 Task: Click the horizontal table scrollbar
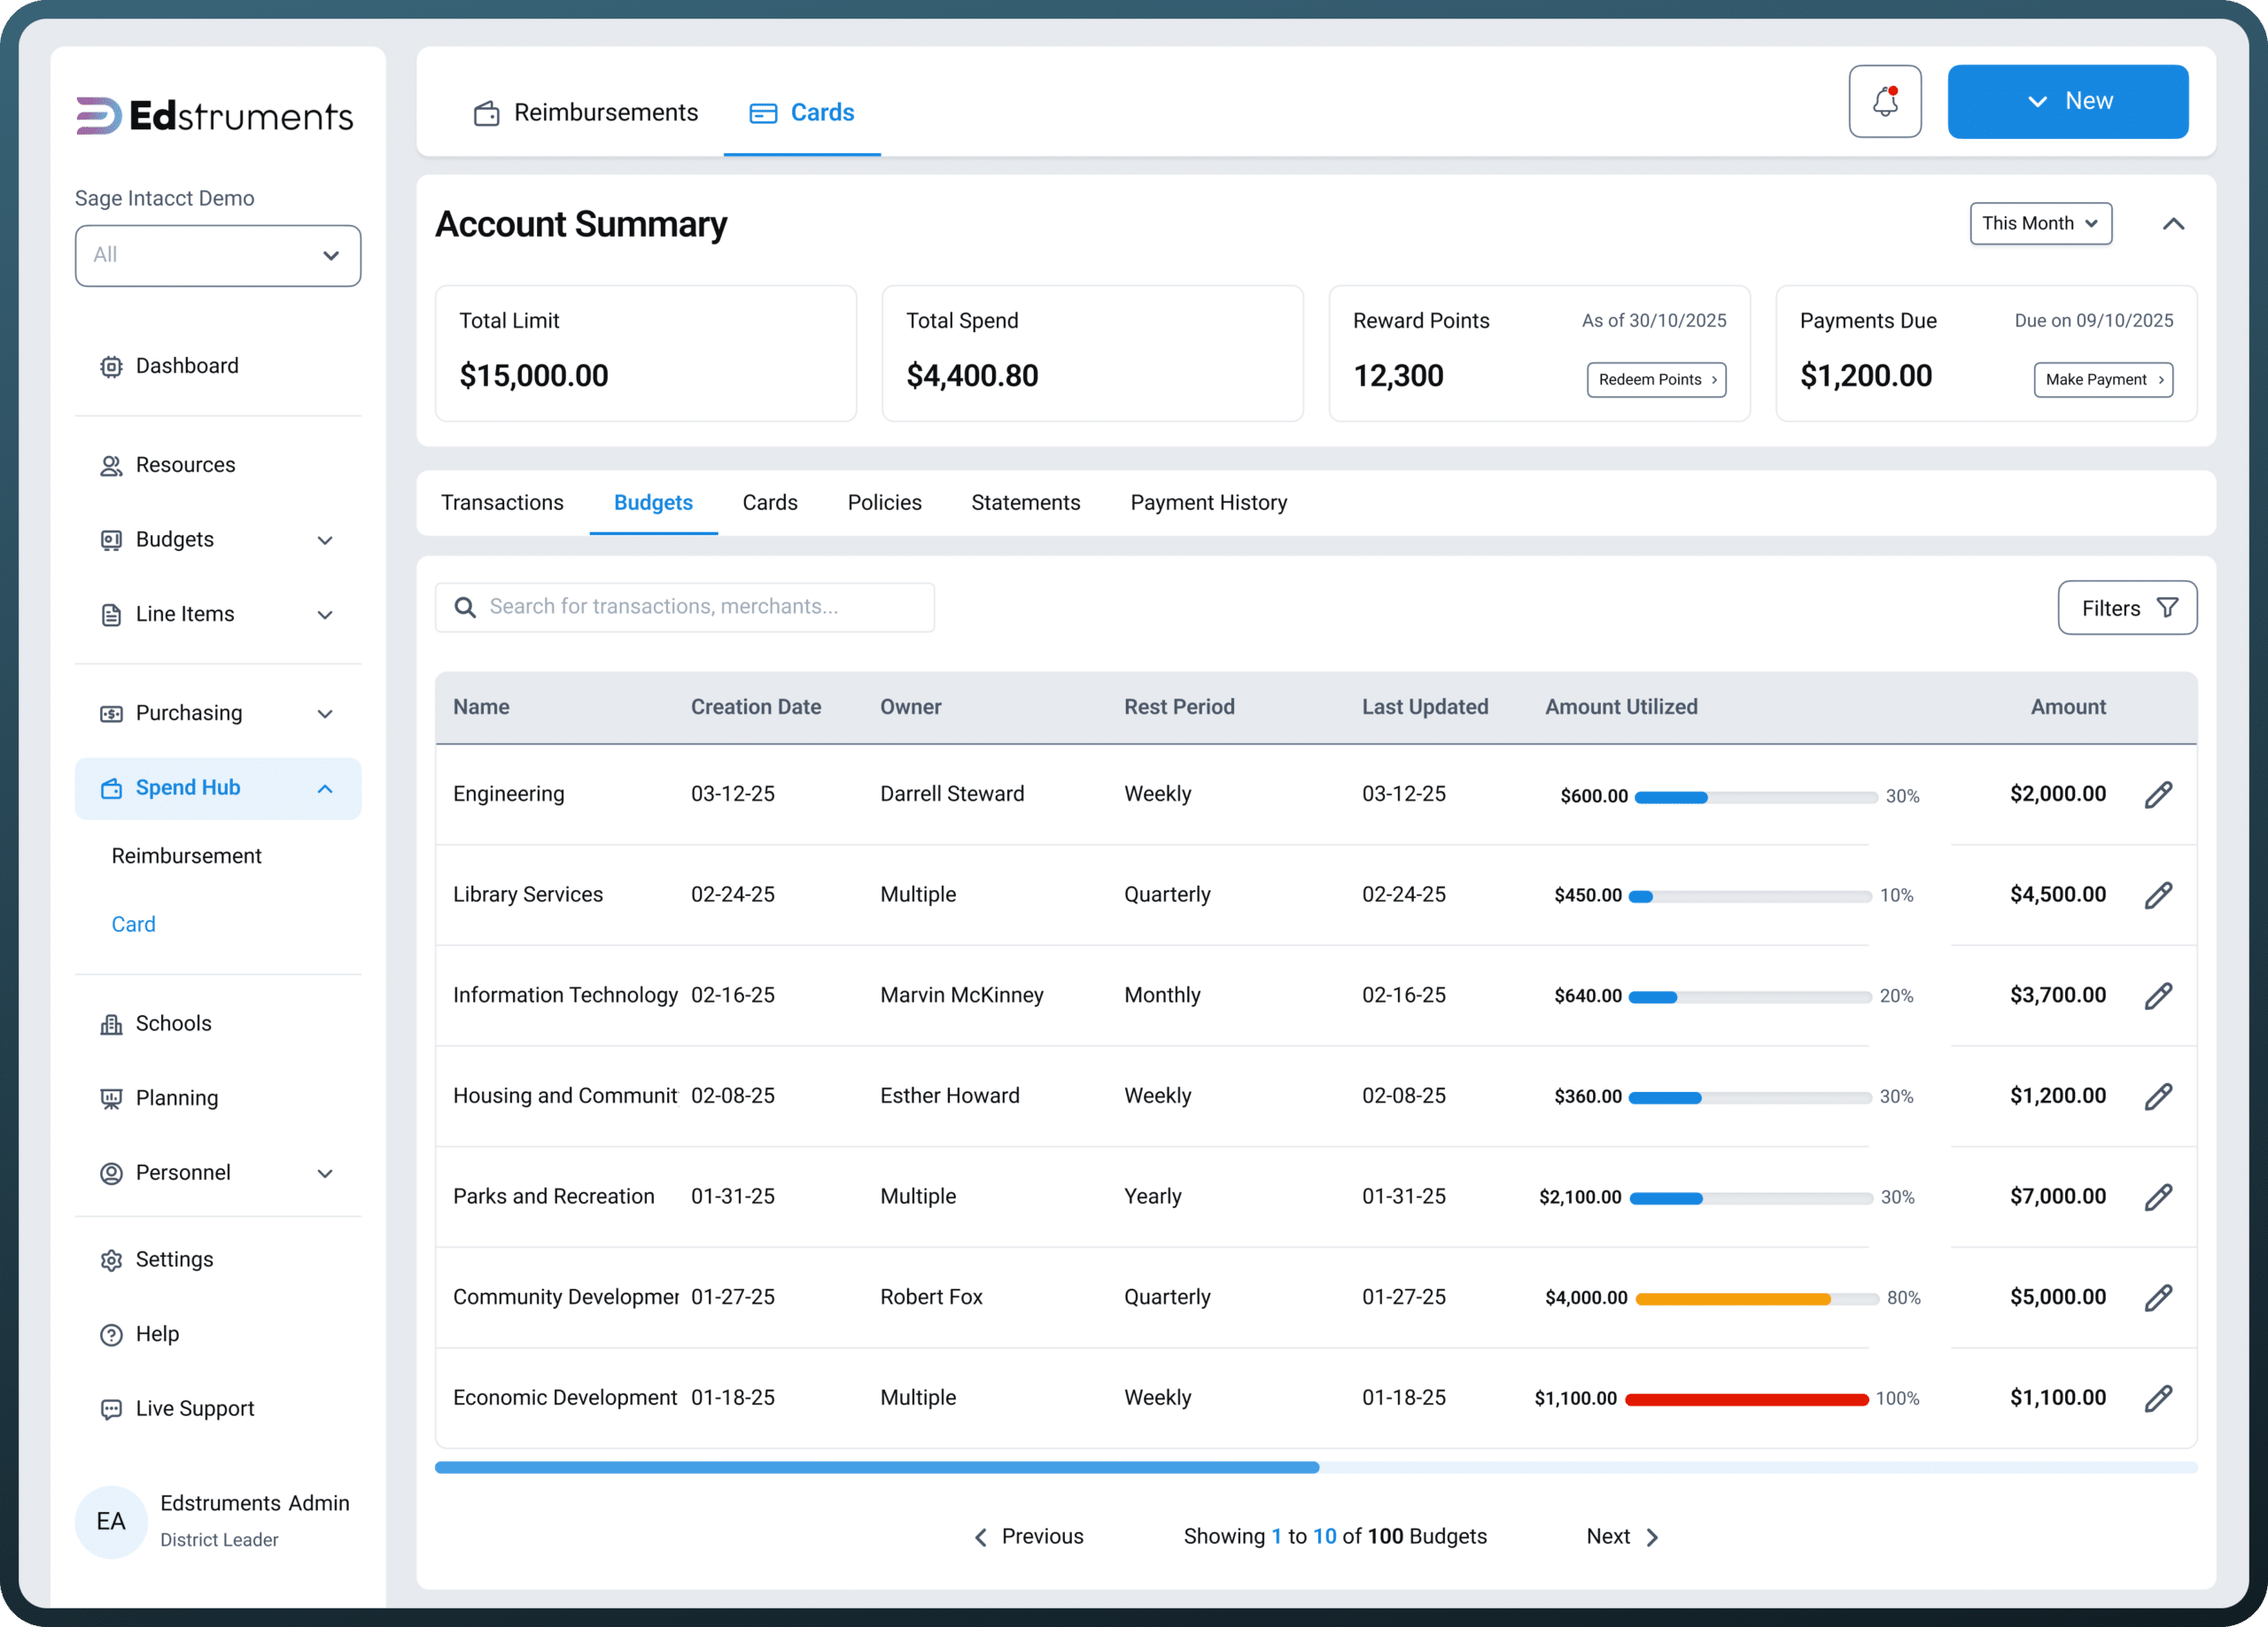point(1315,1467)
